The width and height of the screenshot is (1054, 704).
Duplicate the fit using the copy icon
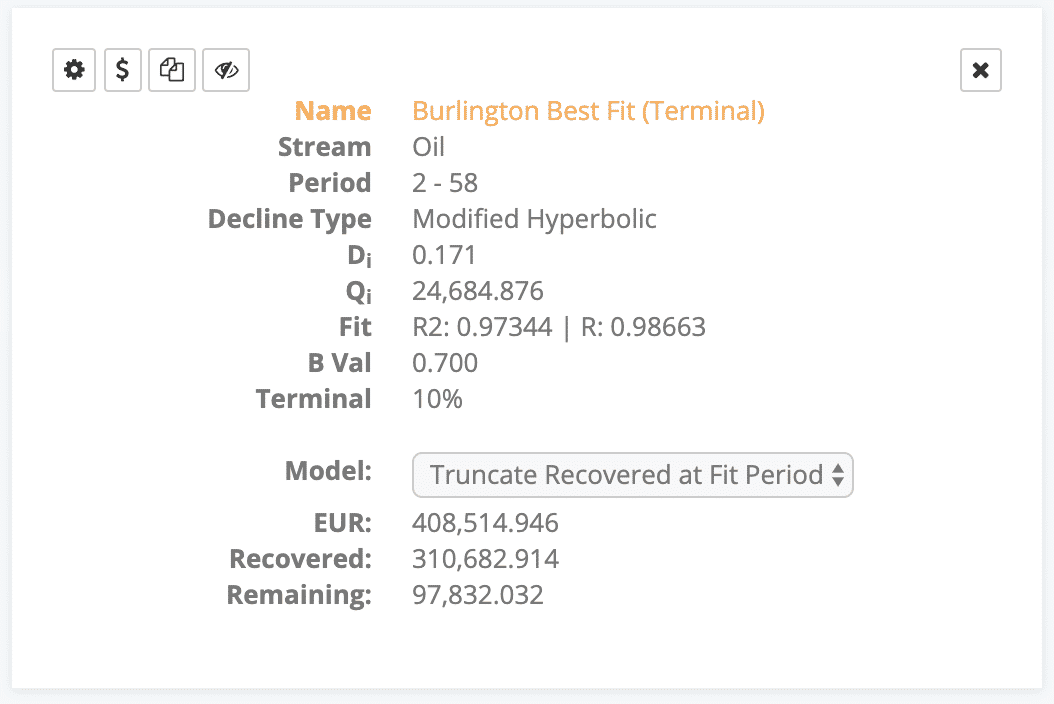point(173,70)
